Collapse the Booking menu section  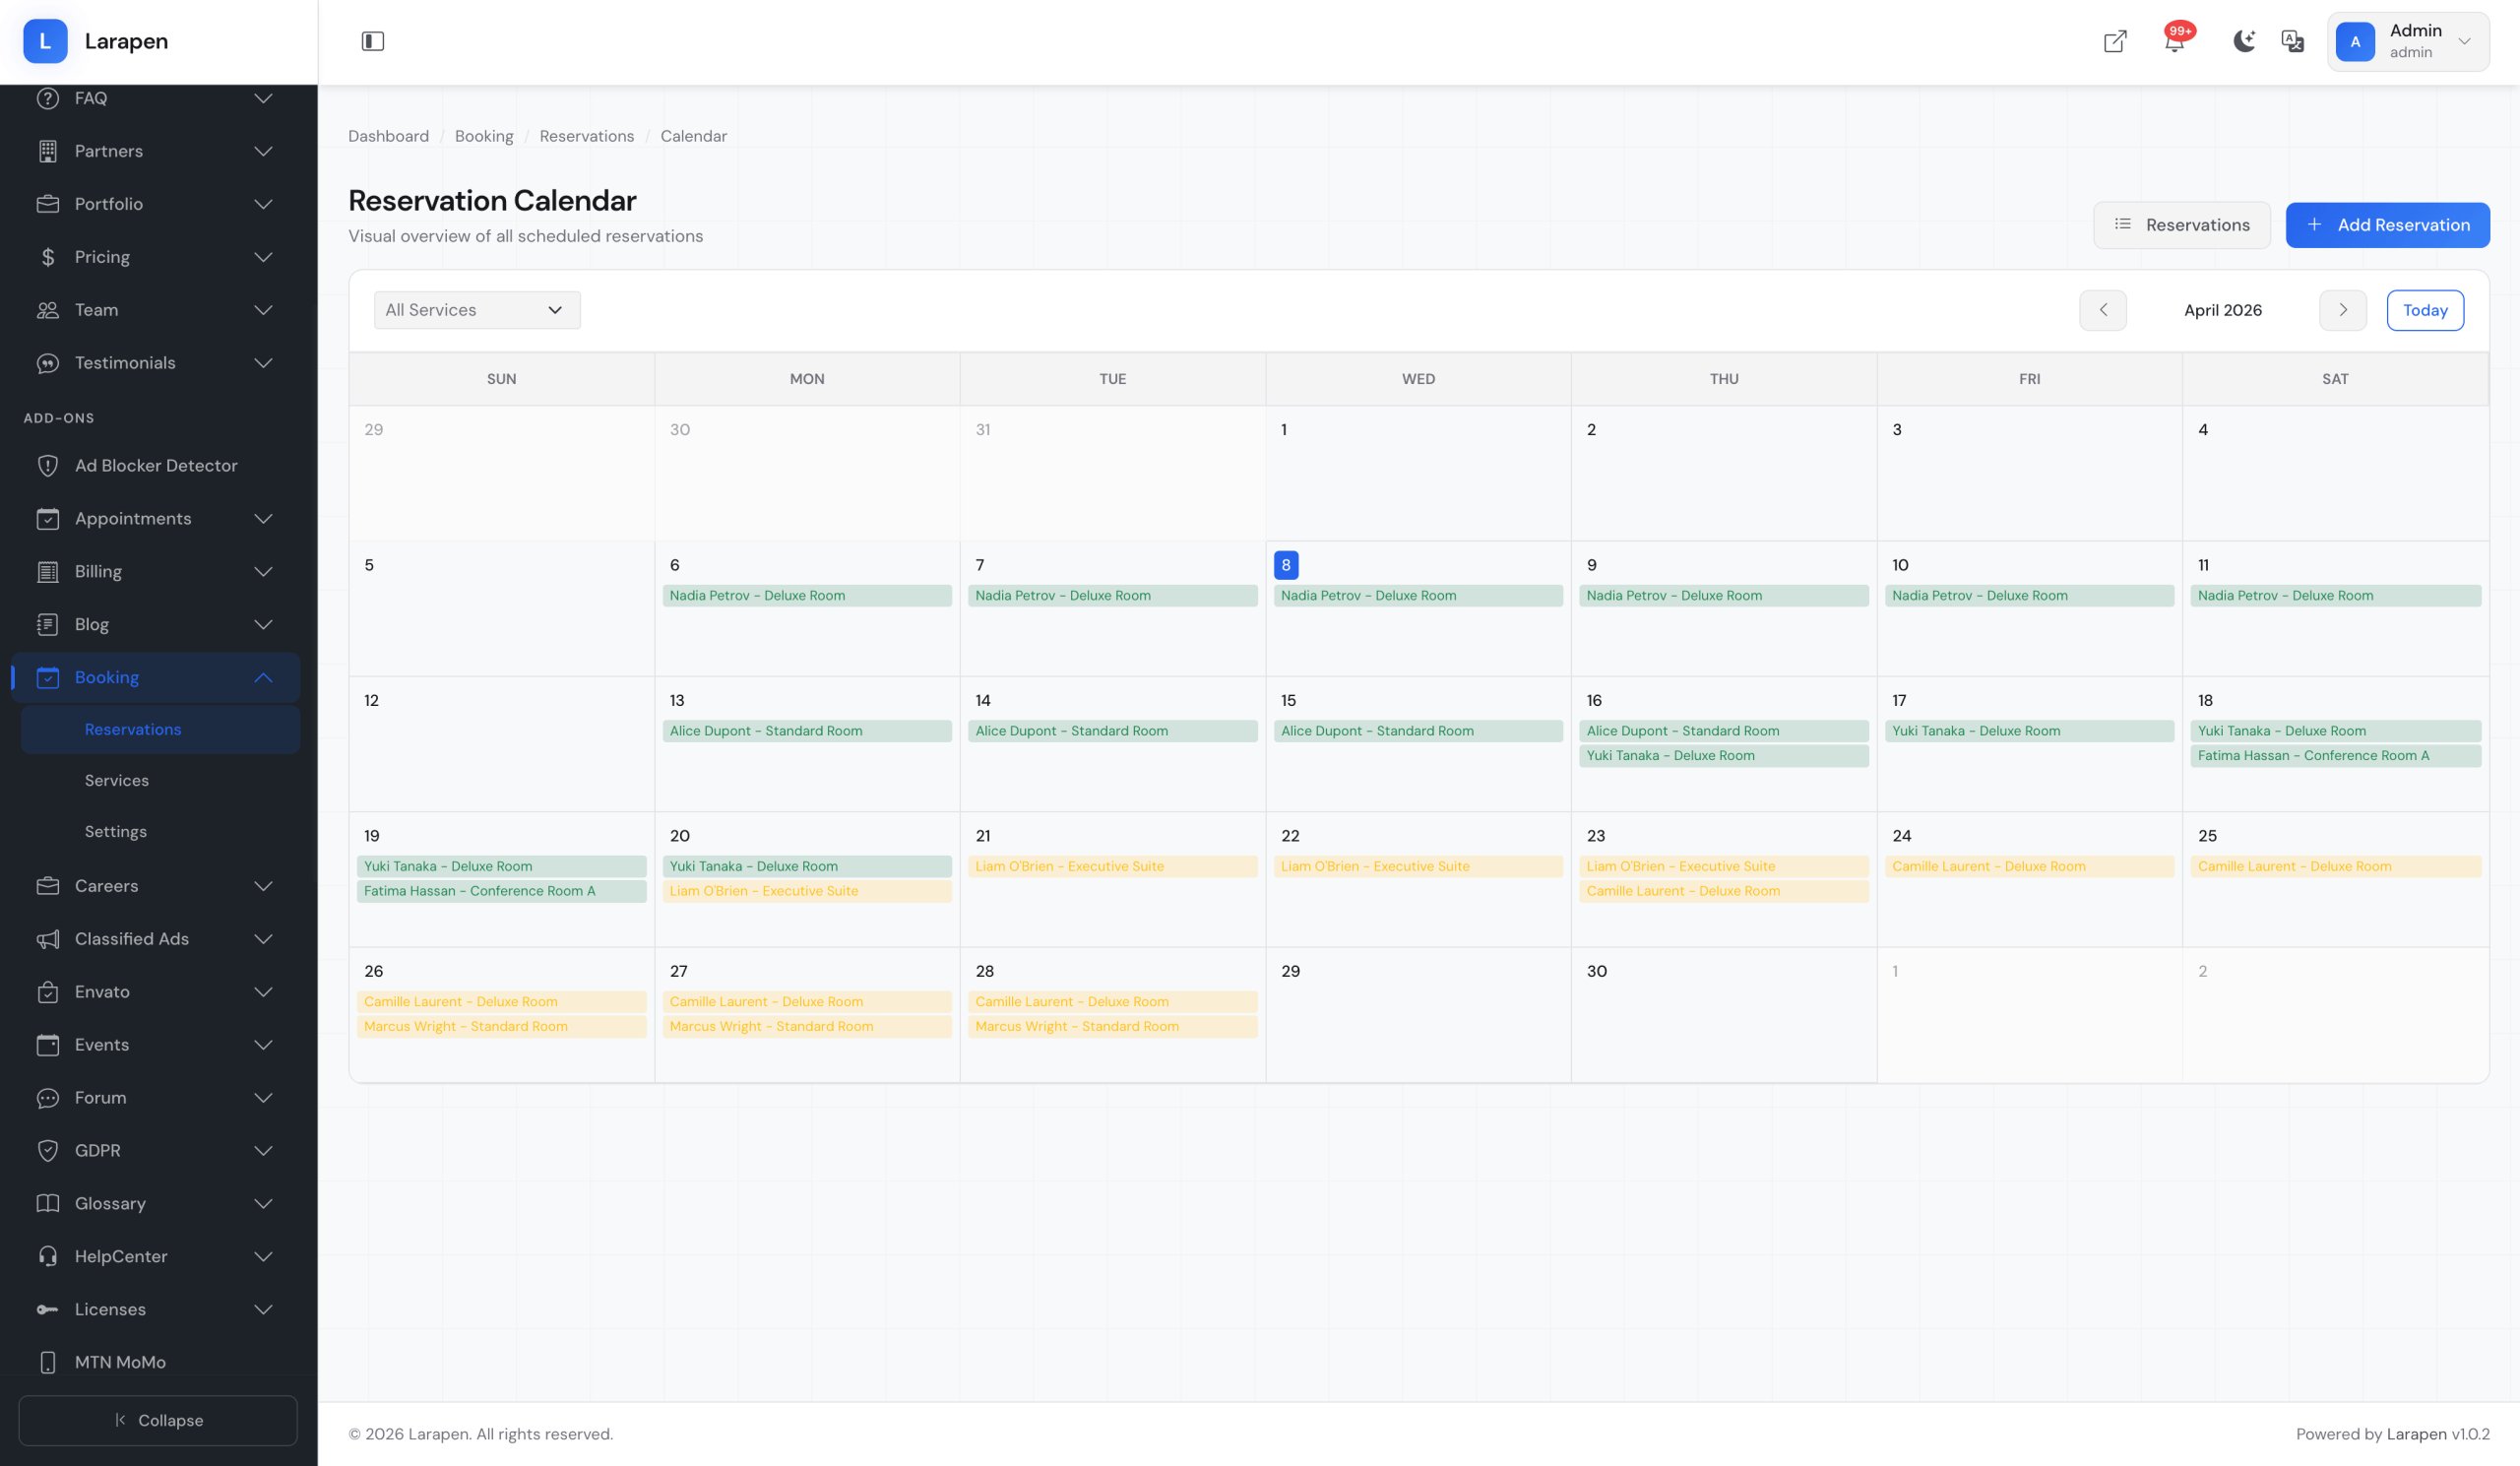(x=263, y=677)
